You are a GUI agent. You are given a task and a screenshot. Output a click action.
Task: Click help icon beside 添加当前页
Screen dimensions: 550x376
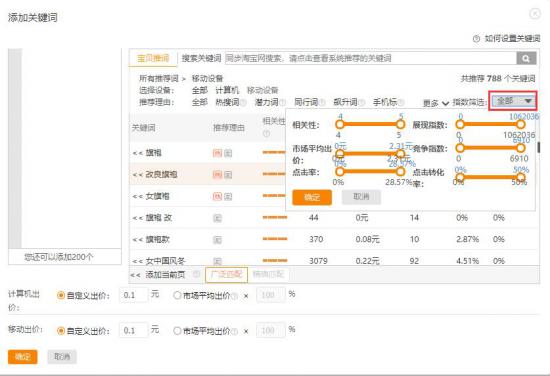click(x=197, y=274)
